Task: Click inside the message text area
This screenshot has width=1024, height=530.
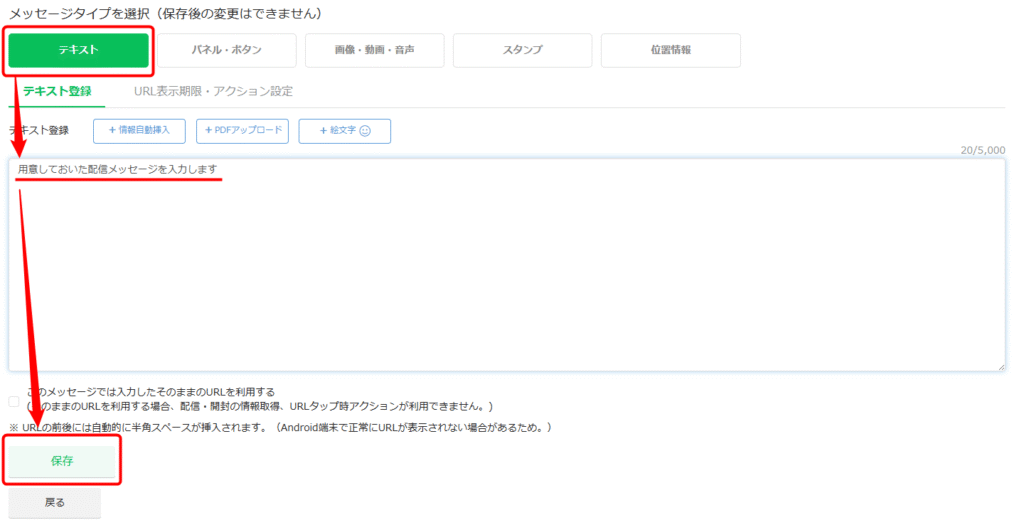Action: (x=507, y=265)
